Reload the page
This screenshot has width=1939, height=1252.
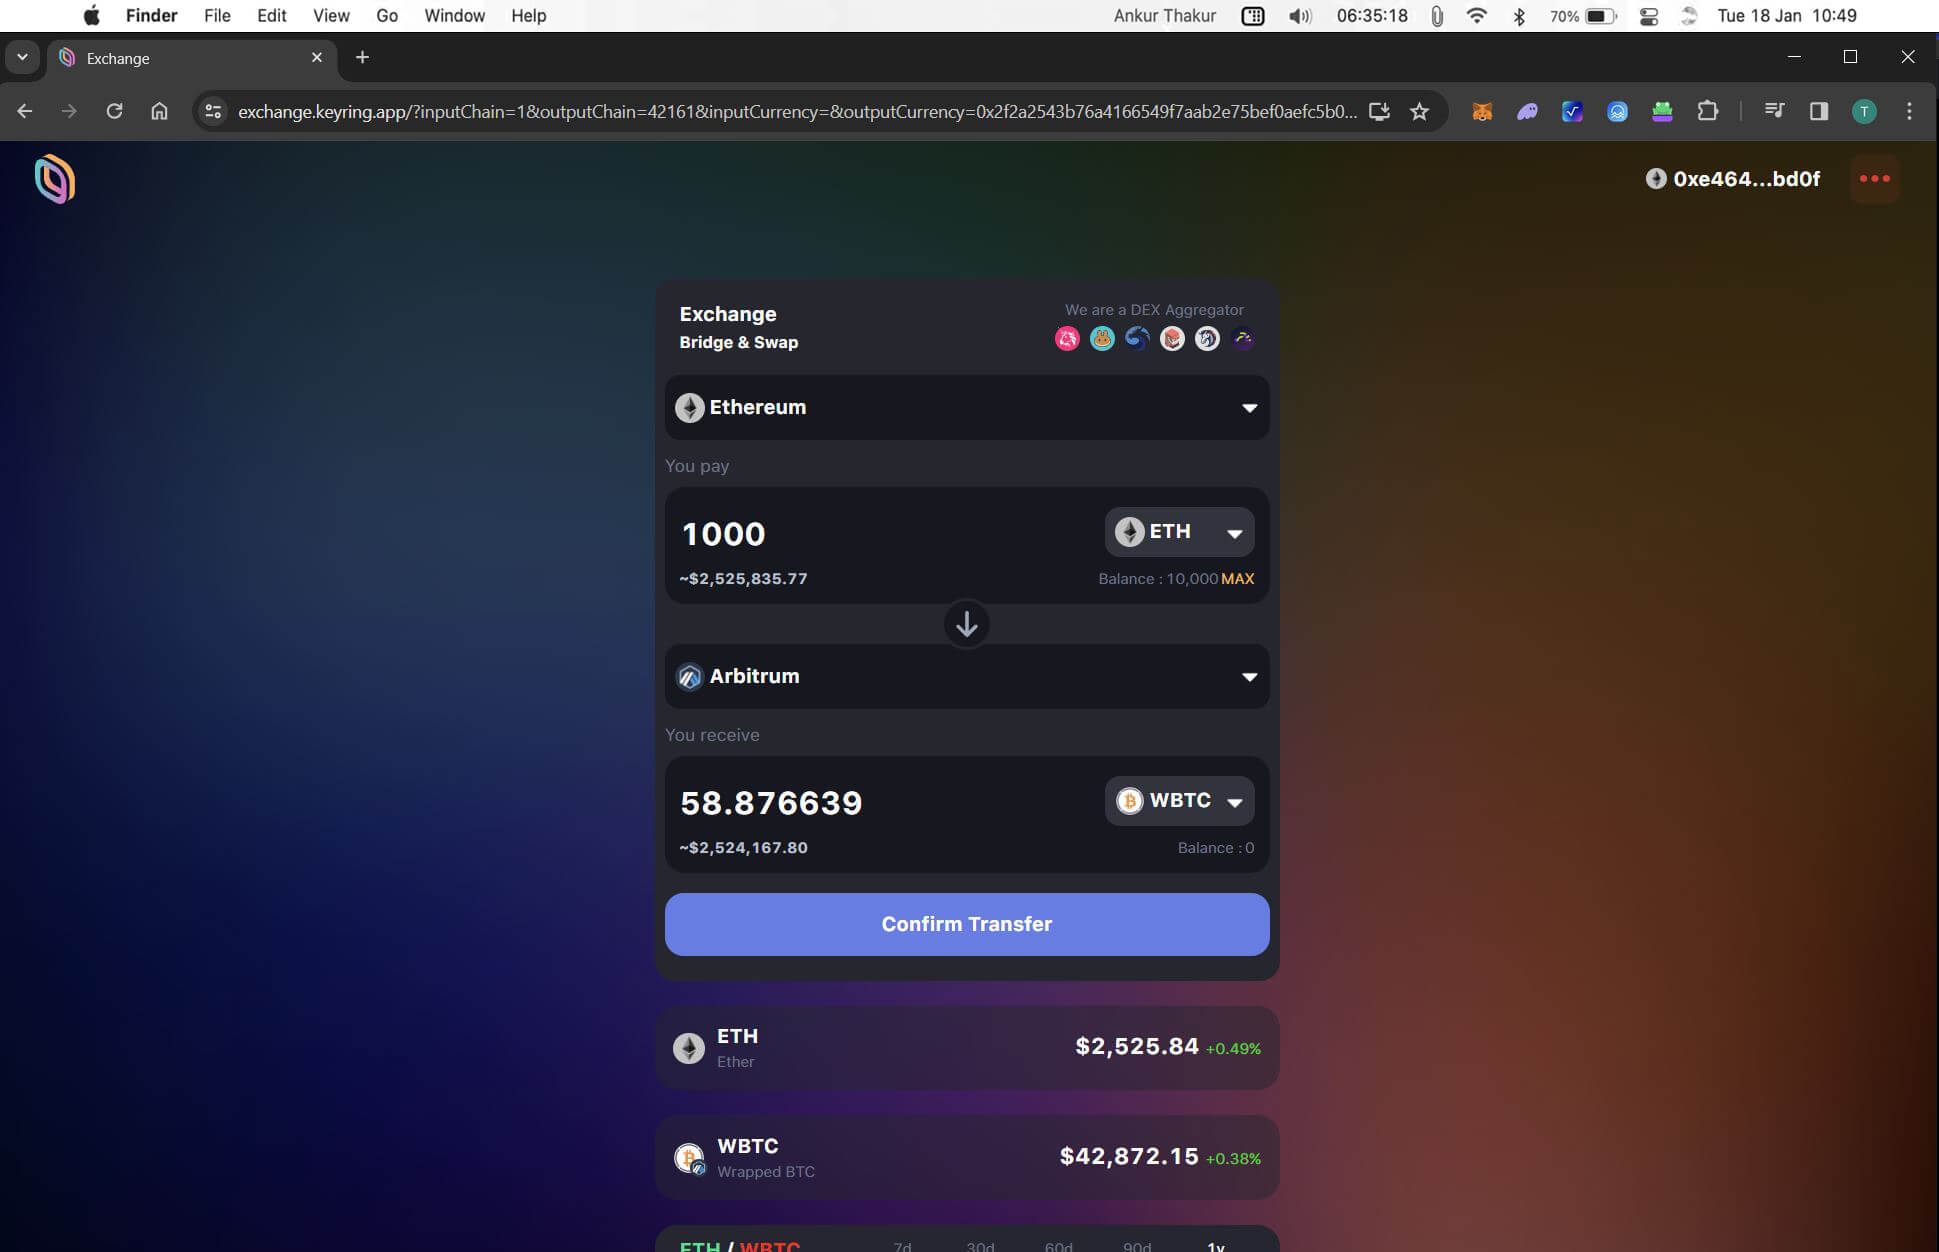[114, 111]
